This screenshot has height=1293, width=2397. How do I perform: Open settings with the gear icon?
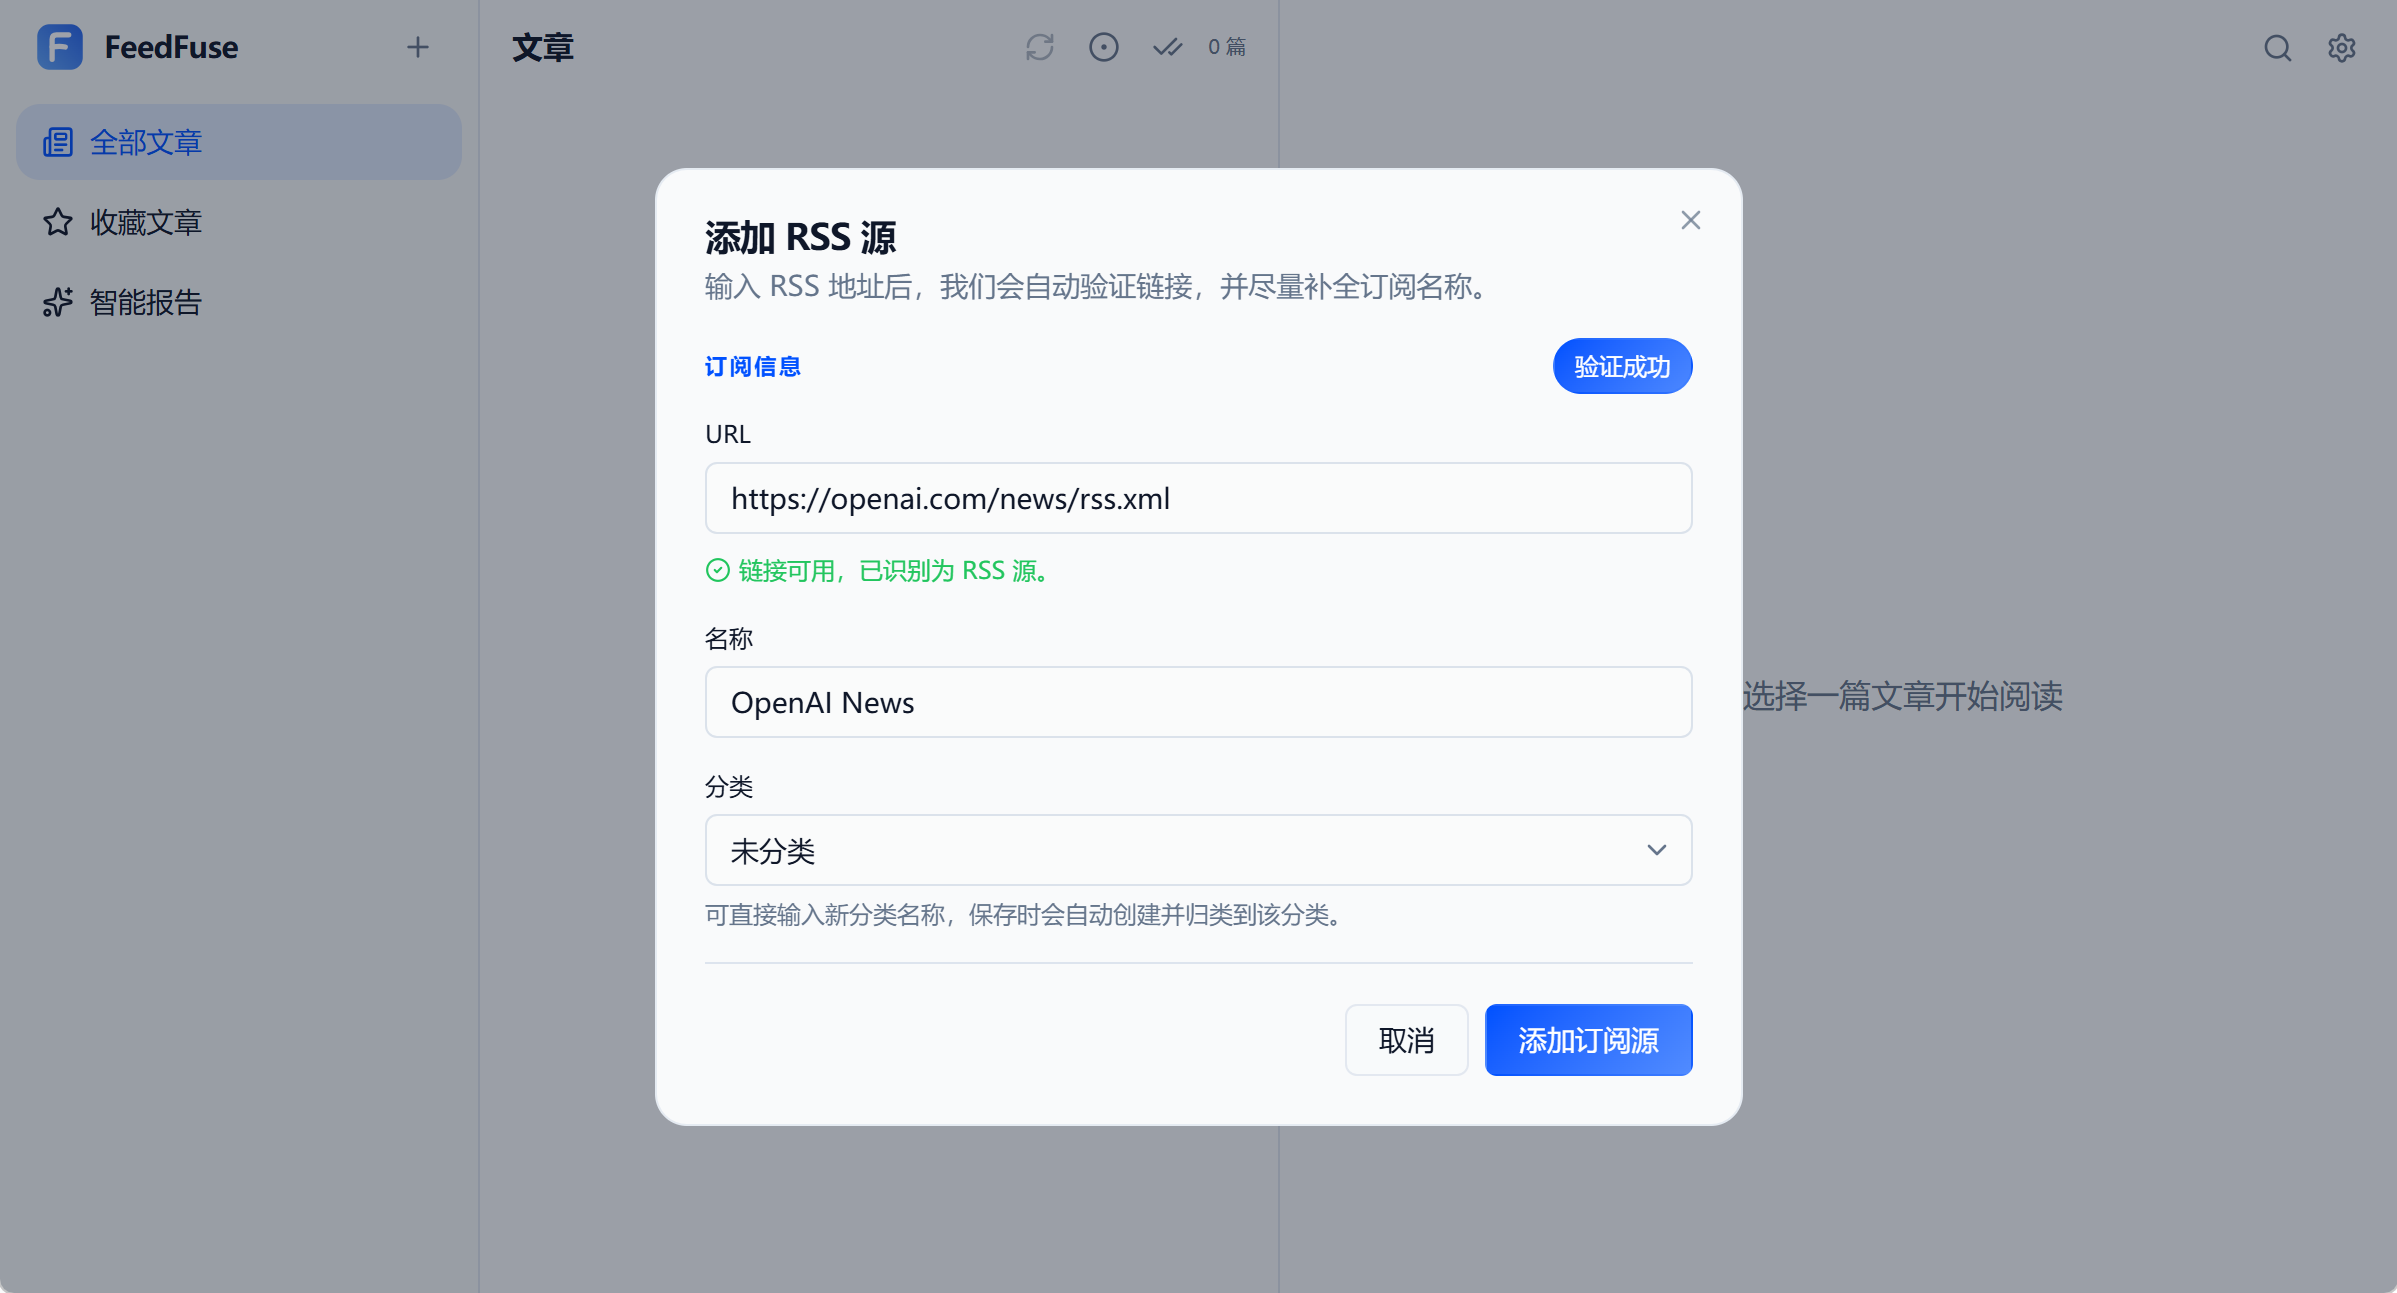tap(2342, 48)
